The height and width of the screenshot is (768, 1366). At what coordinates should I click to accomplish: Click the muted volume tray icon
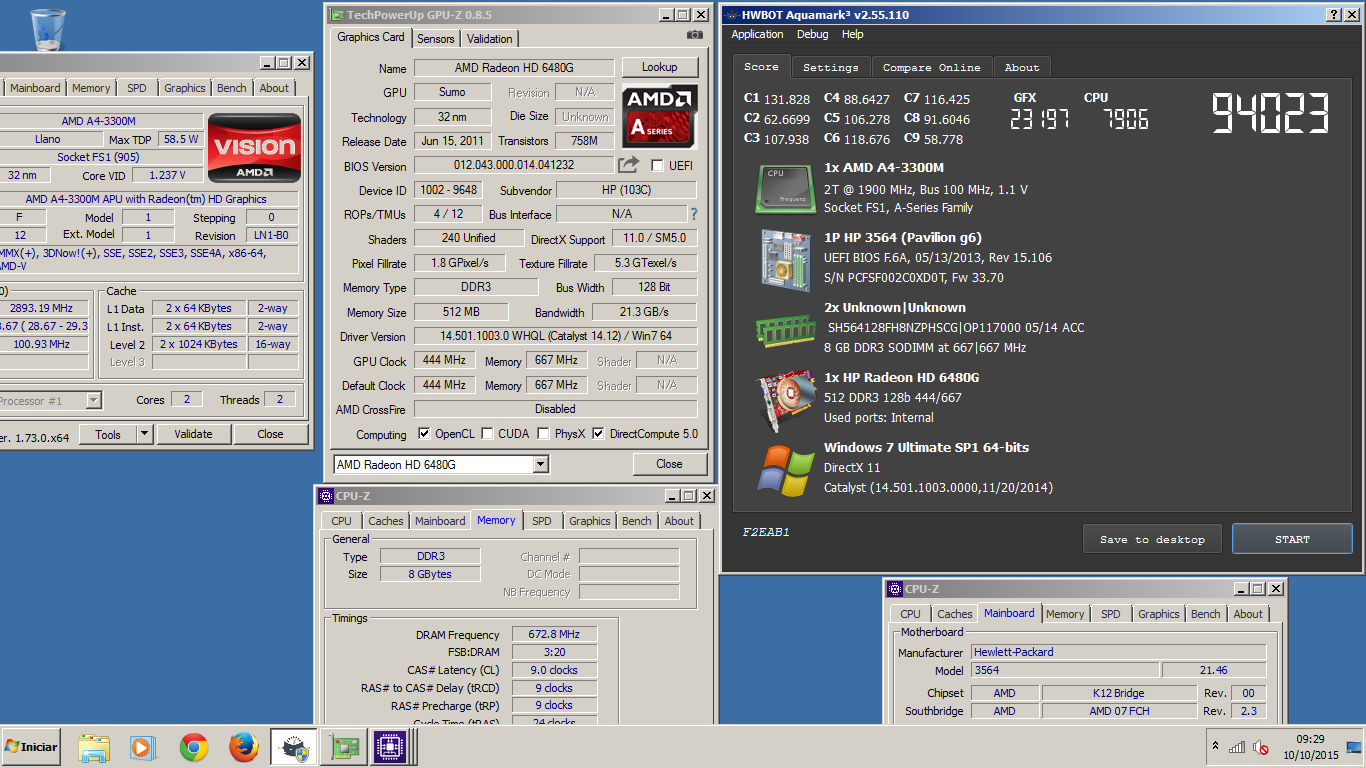point(1262,747)
